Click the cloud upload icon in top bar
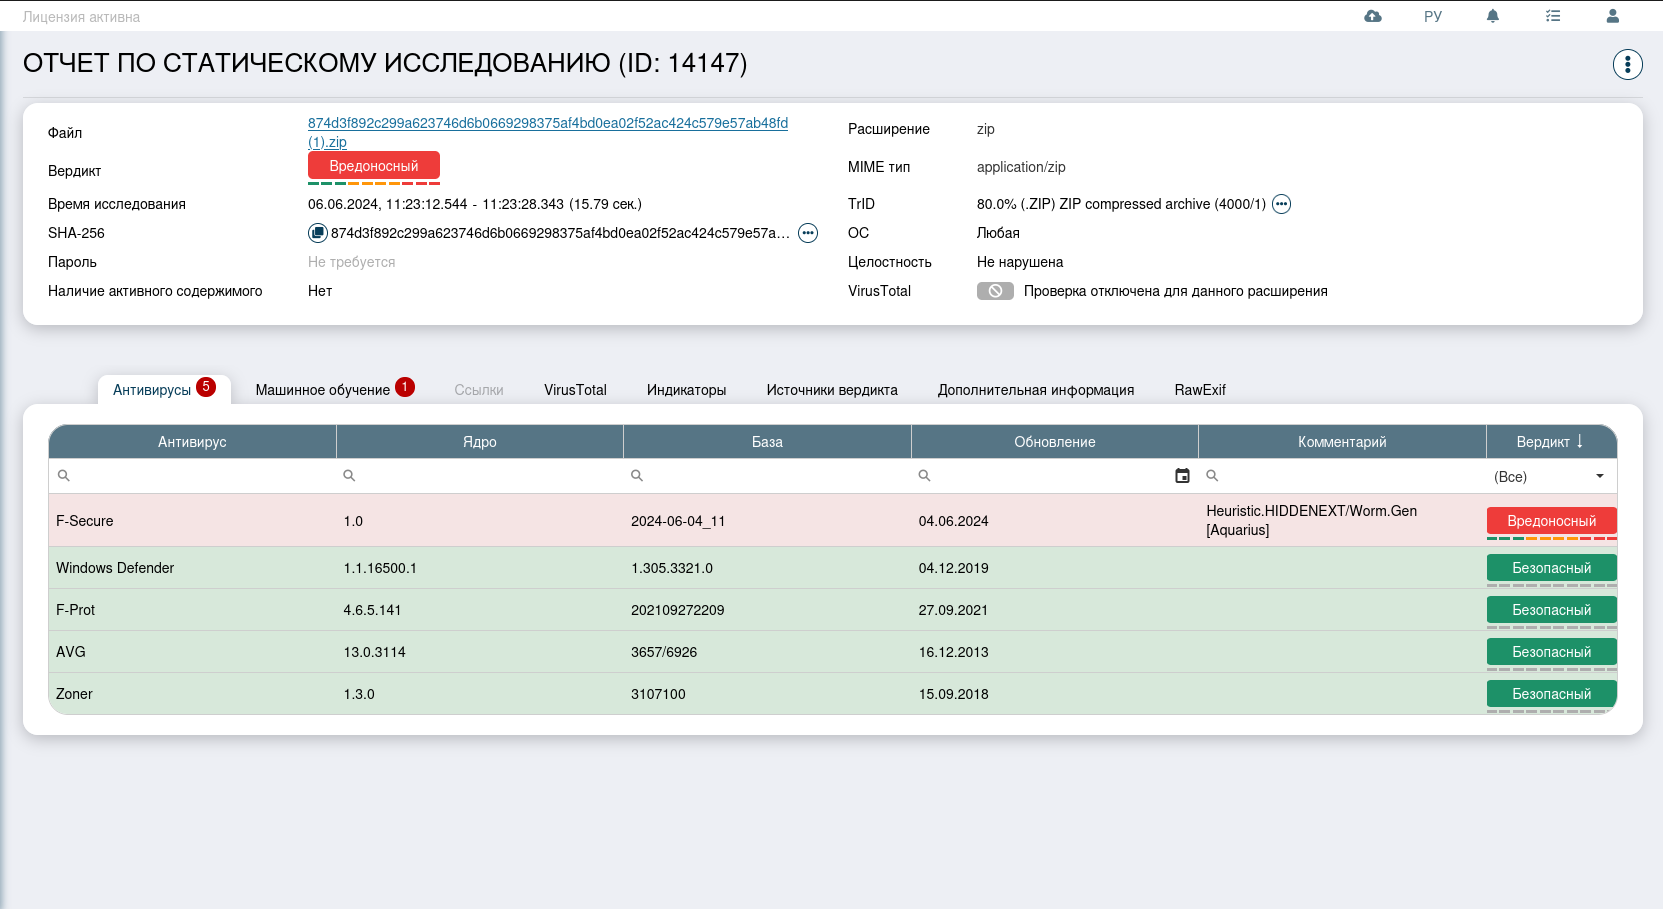Screen dimensions: 1663x909 click(x=1373, y=16)
